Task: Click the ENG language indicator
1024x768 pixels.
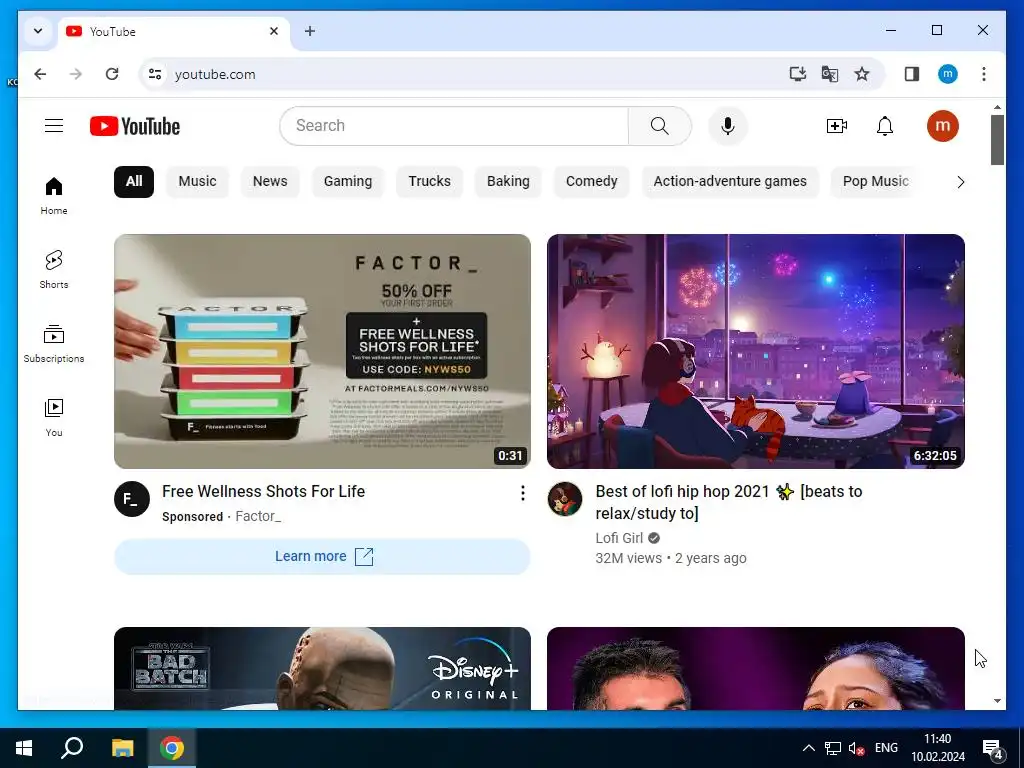Action: coord(886,748)
